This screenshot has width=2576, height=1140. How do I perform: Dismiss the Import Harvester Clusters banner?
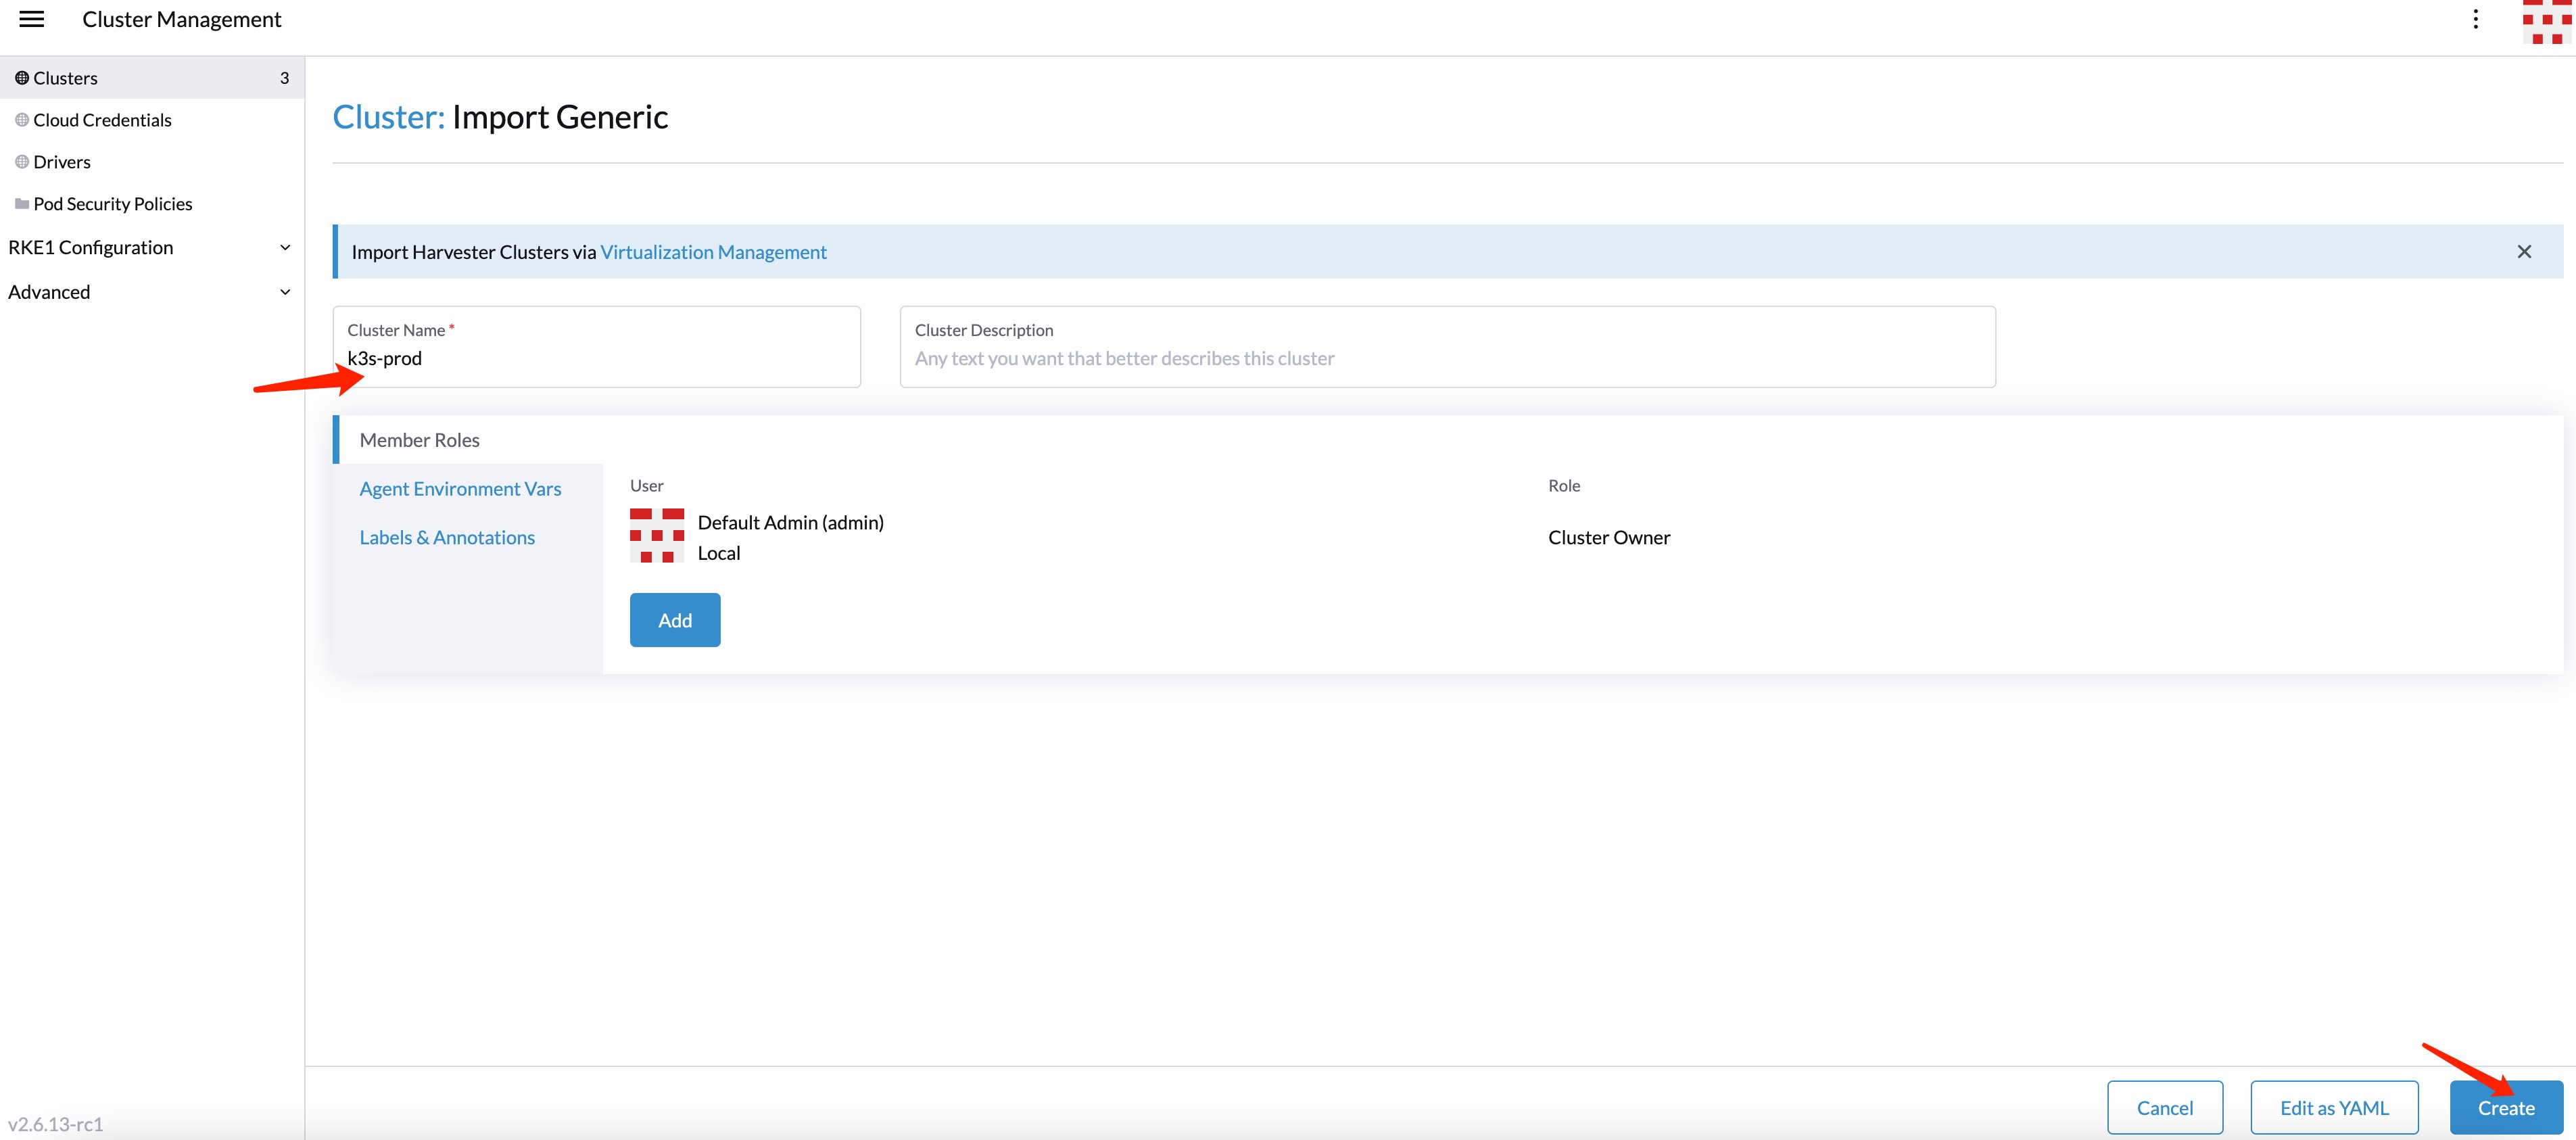tap(2524, 252)
